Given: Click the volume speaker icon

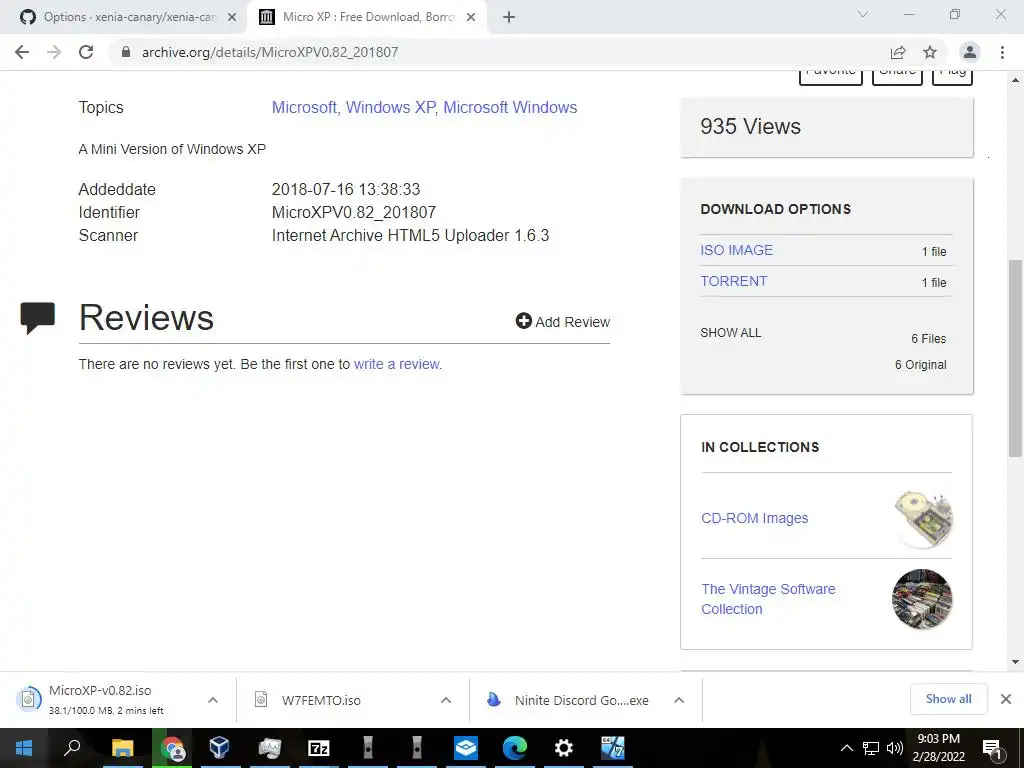Looking at the screenshot, I should (895, 748).
